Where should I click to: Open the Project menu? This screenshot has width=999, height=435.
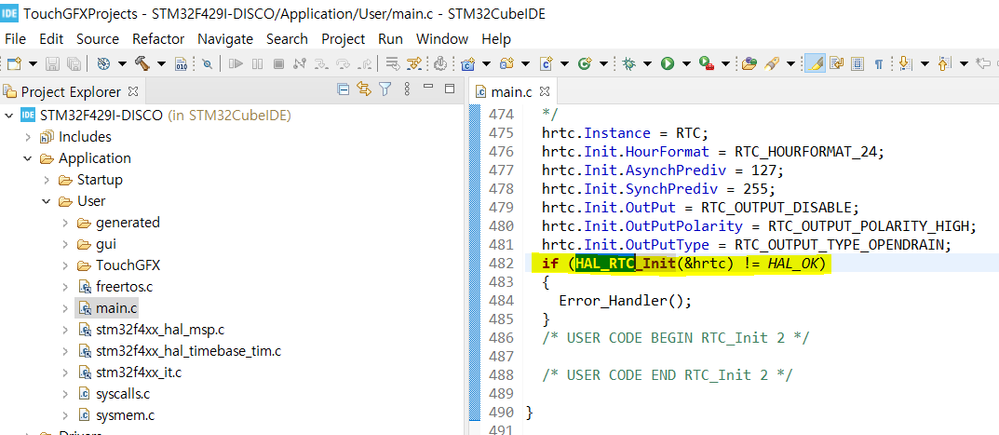(343, 39)
